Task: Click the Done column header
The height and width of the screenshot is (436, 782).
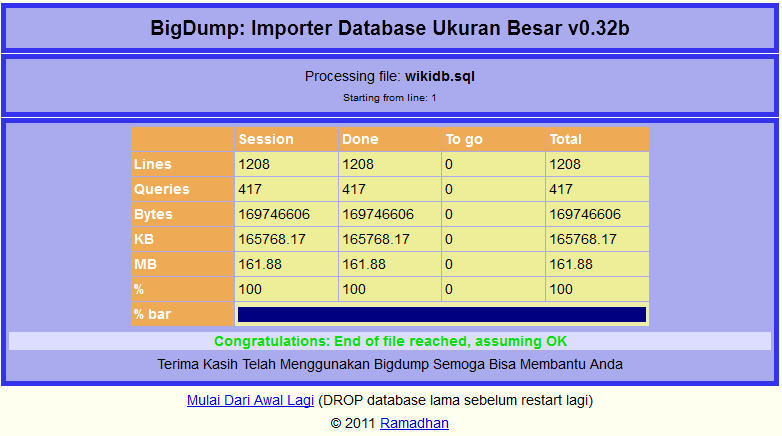Action: 390,139
